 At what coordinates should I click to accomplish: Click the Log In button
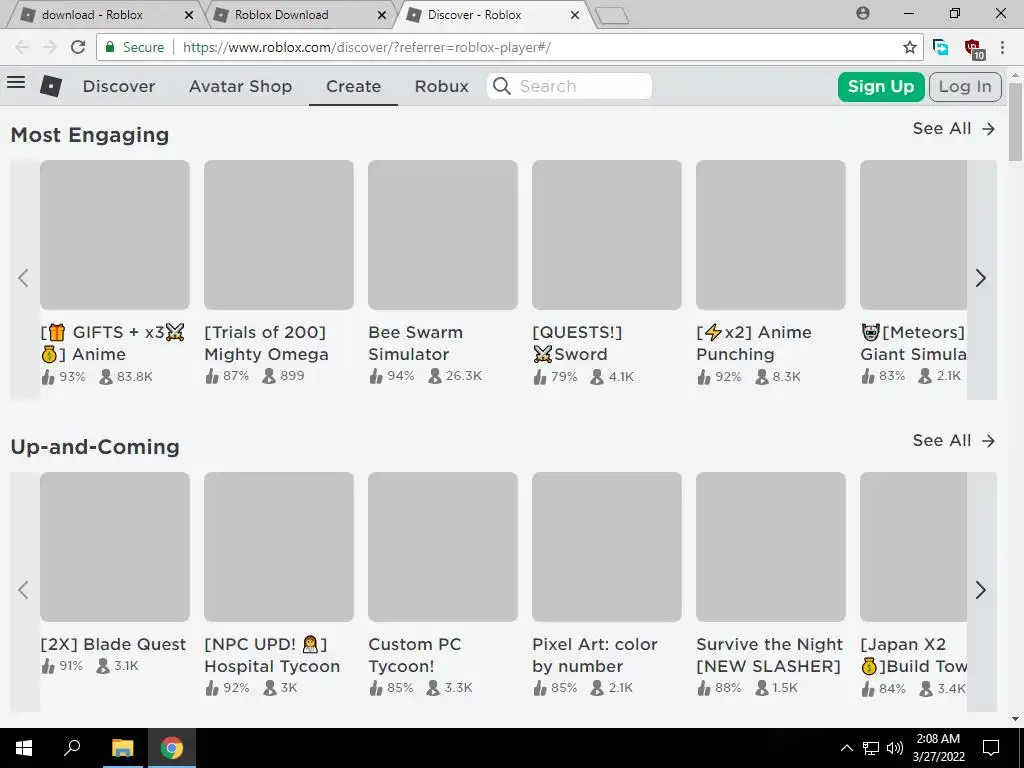965,87
